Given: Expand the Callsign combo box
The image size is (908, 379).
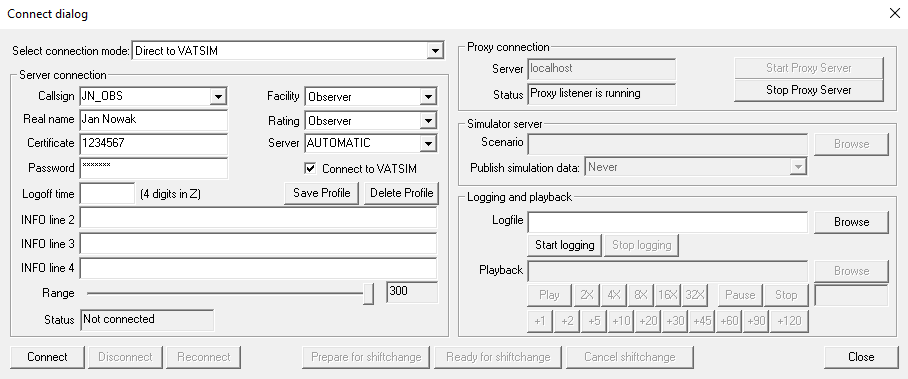Looking at the screenshot, I should [x=218, y=97].
